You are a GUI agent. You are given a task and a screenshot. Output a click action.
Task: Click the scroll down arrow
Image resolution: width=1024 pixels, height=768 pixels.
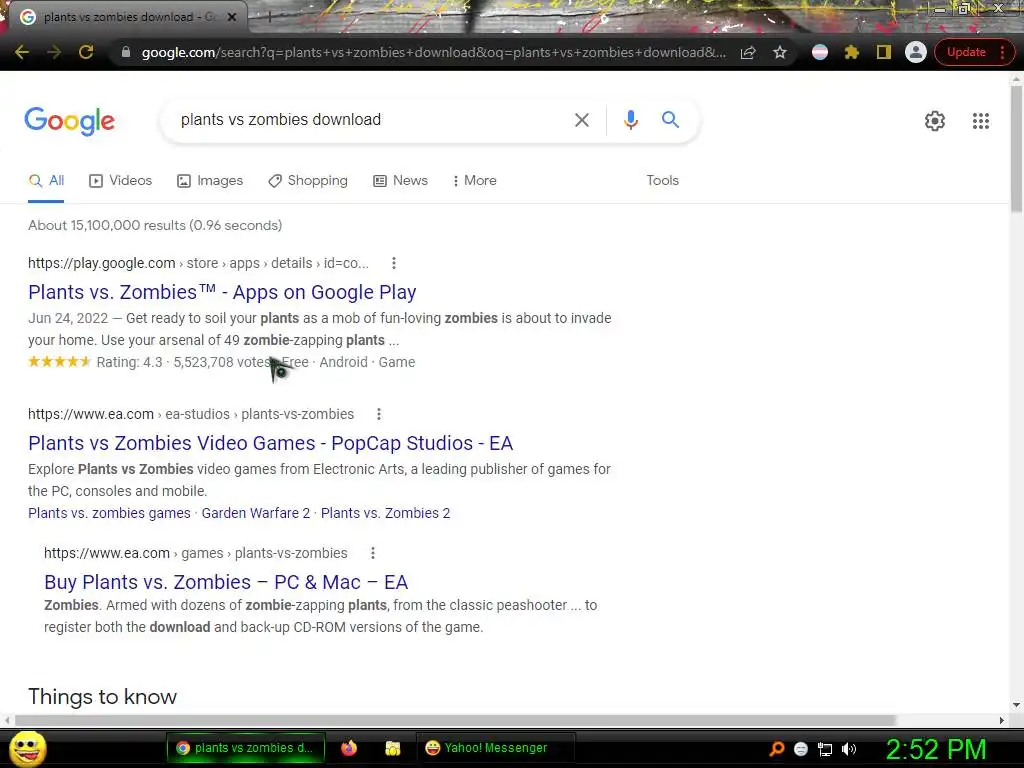[x=1016, y=705]
